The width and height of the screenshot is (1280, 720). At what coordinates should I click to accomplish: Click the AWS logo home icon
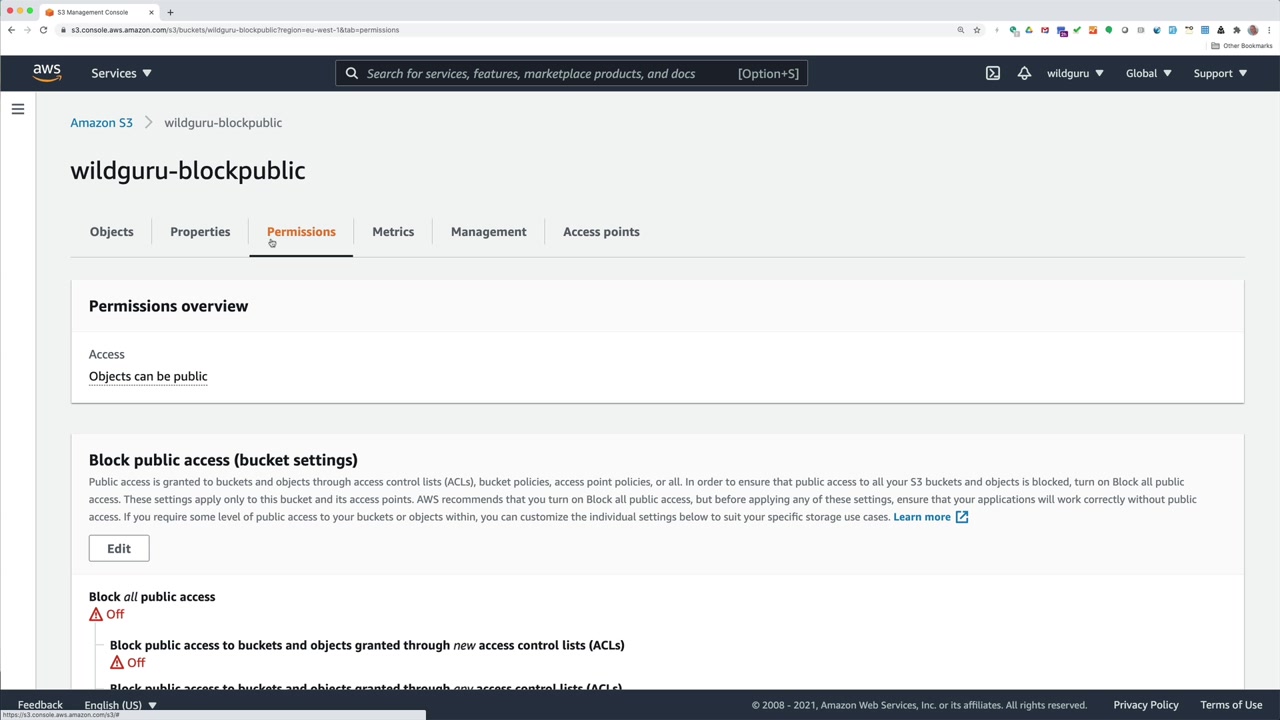[47, 73]
